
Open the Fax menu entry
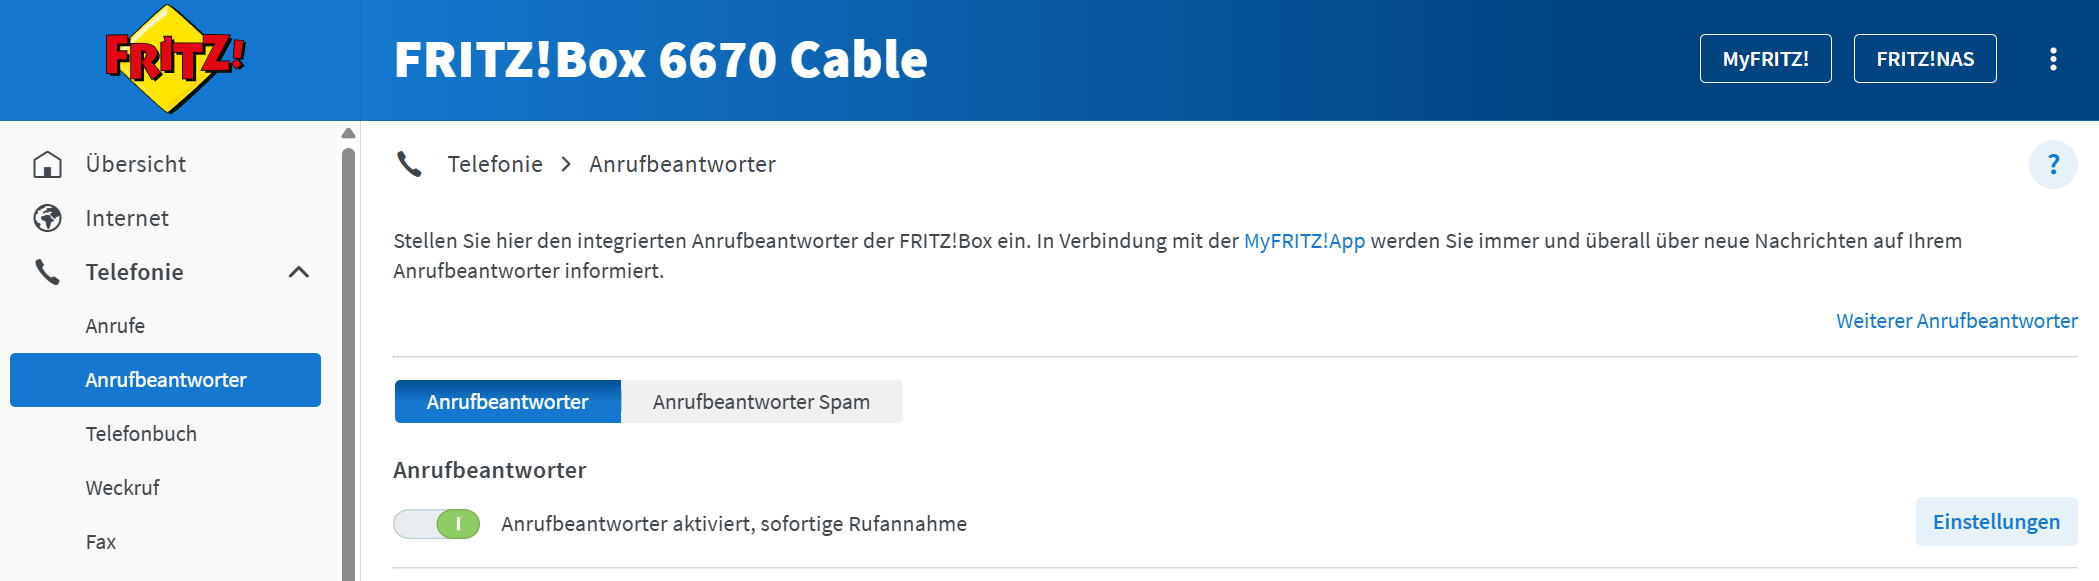click(x=101, y=542)
